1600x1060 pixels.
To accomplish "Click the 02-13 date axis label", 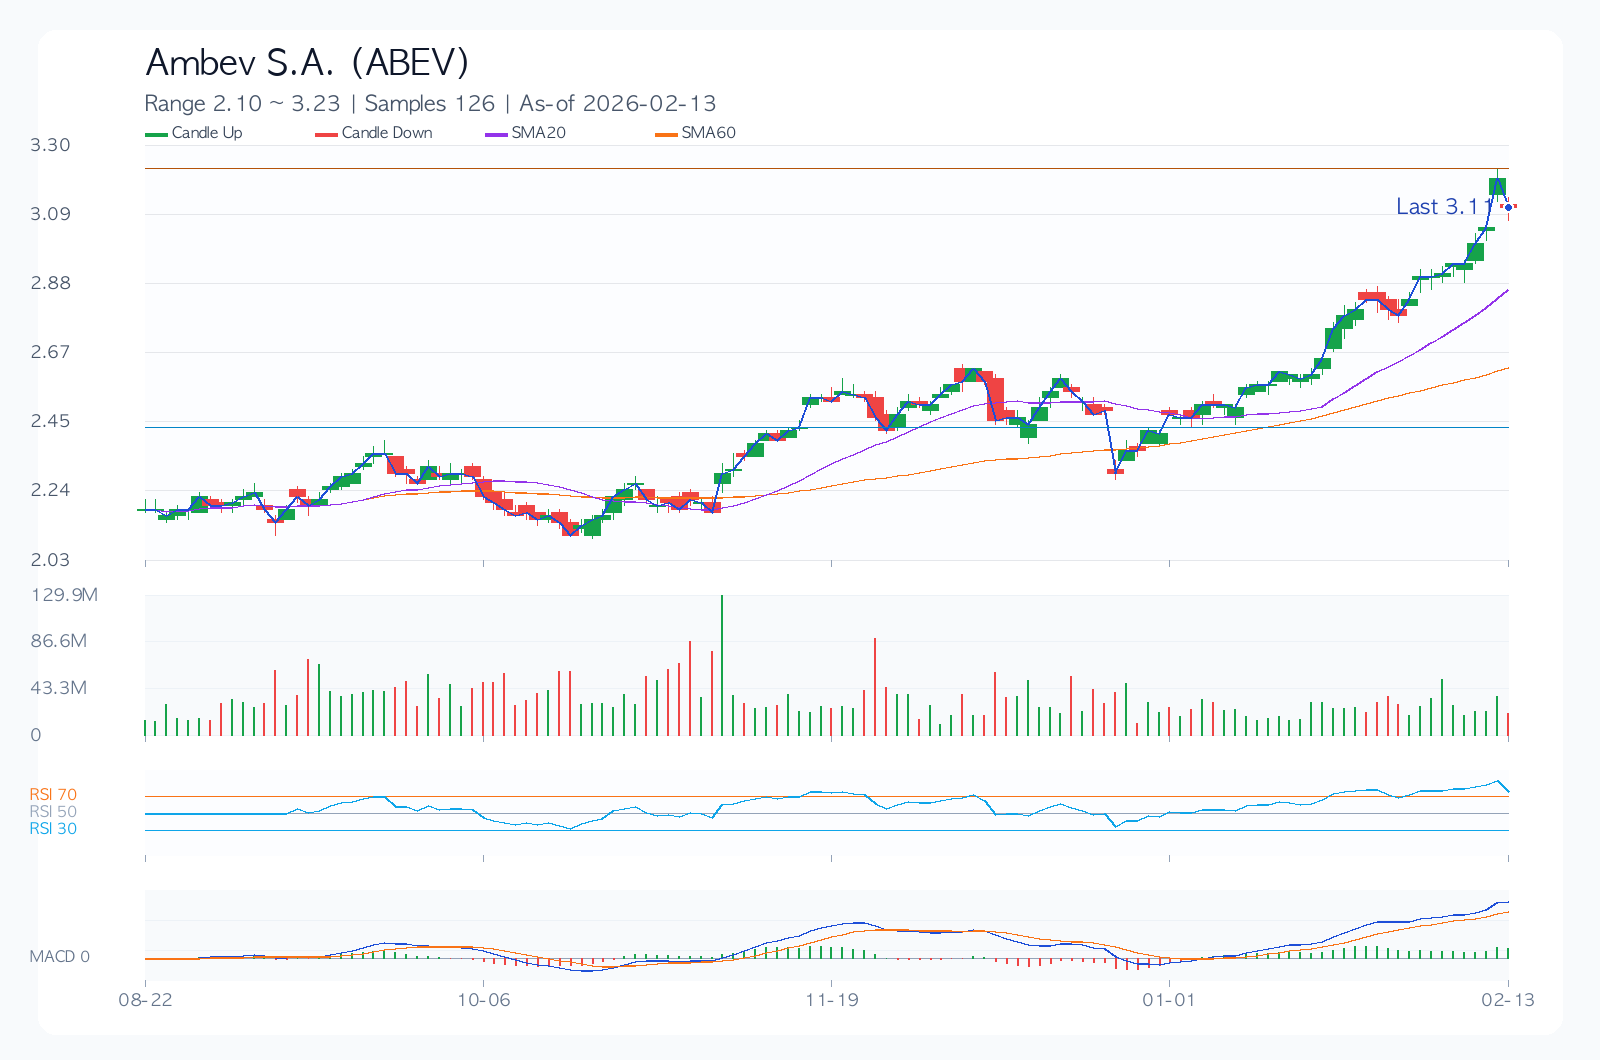I will tap(1508, 1000).
